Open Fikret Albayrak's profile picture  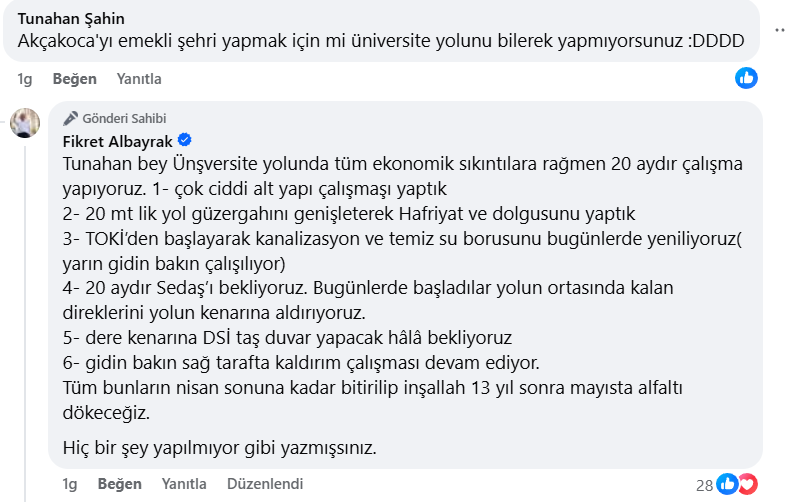tap(25, 122)
